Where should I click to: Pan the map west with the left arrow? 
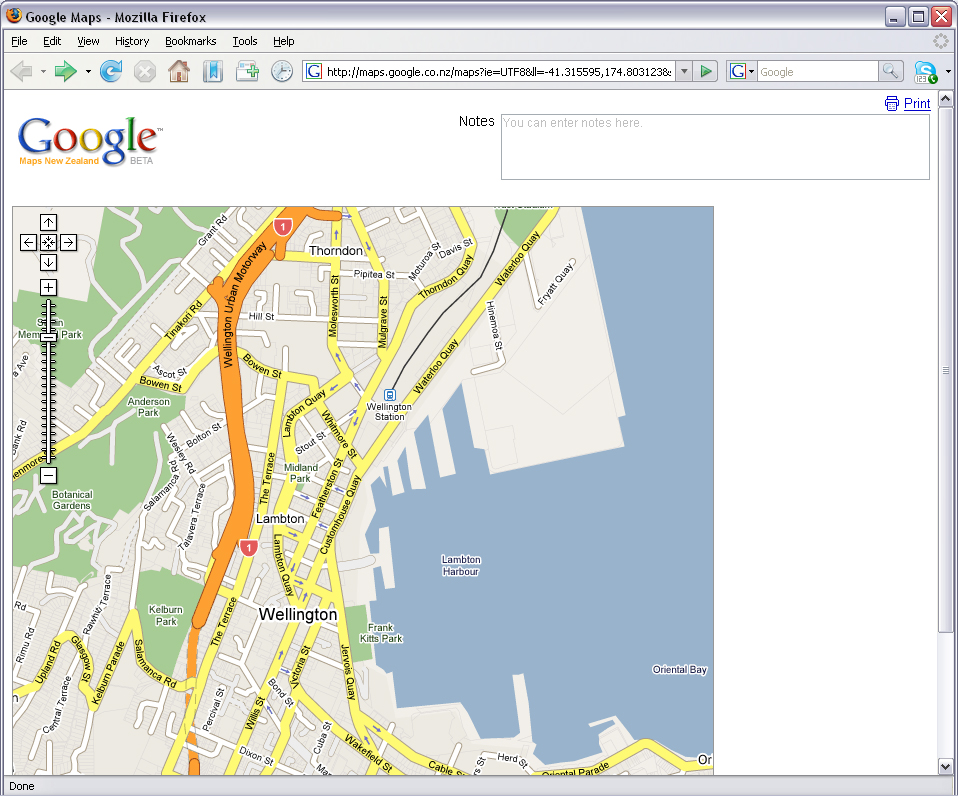click(28, 242)
